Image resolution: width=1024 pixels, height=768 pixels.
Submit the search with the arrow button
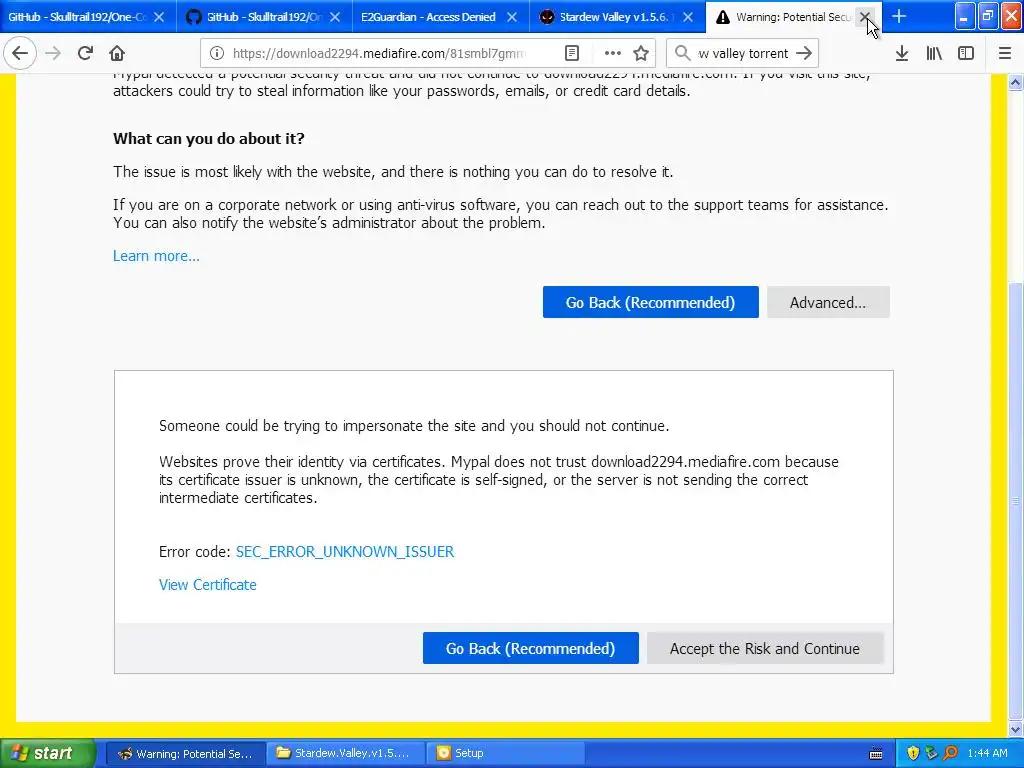coord(804,54)
